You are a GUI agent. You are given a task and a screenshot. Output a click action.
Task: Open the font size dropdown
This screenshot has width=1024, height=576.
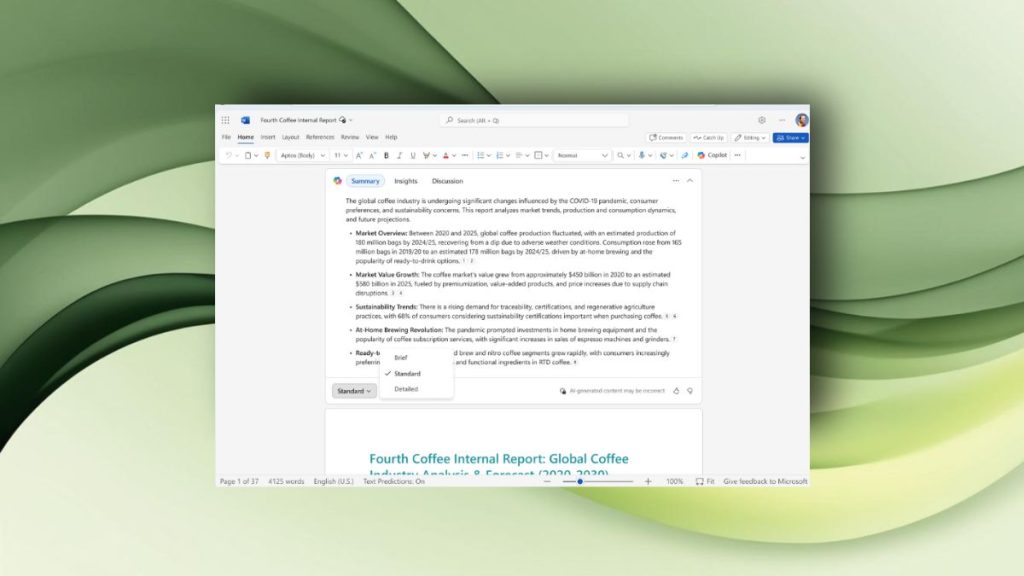click(x=341, y=155)
